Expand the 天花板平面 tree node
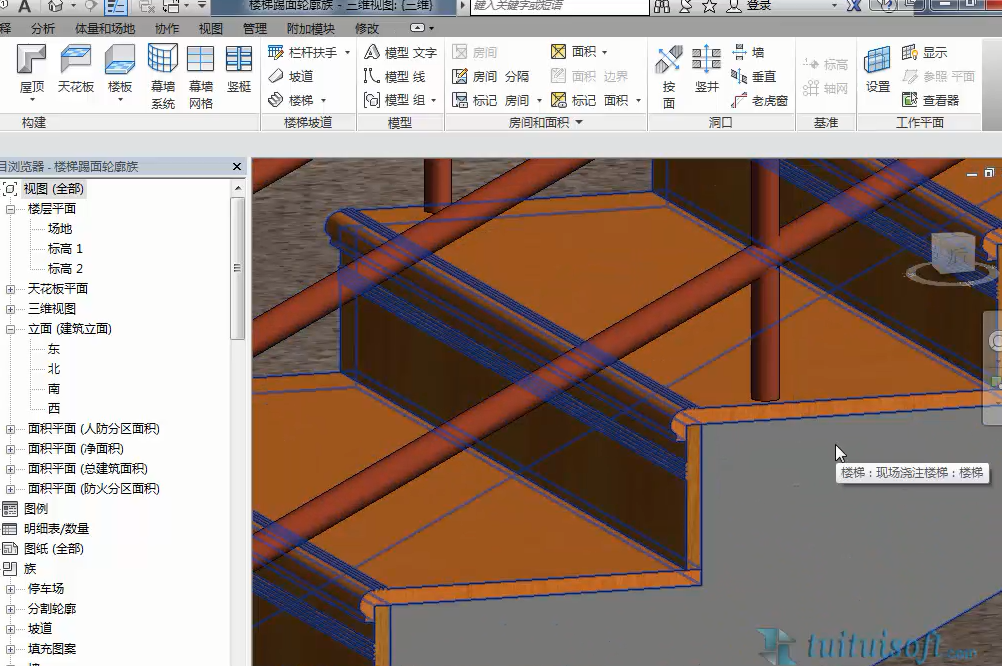Screen dimensions: 1002x666 10,290
